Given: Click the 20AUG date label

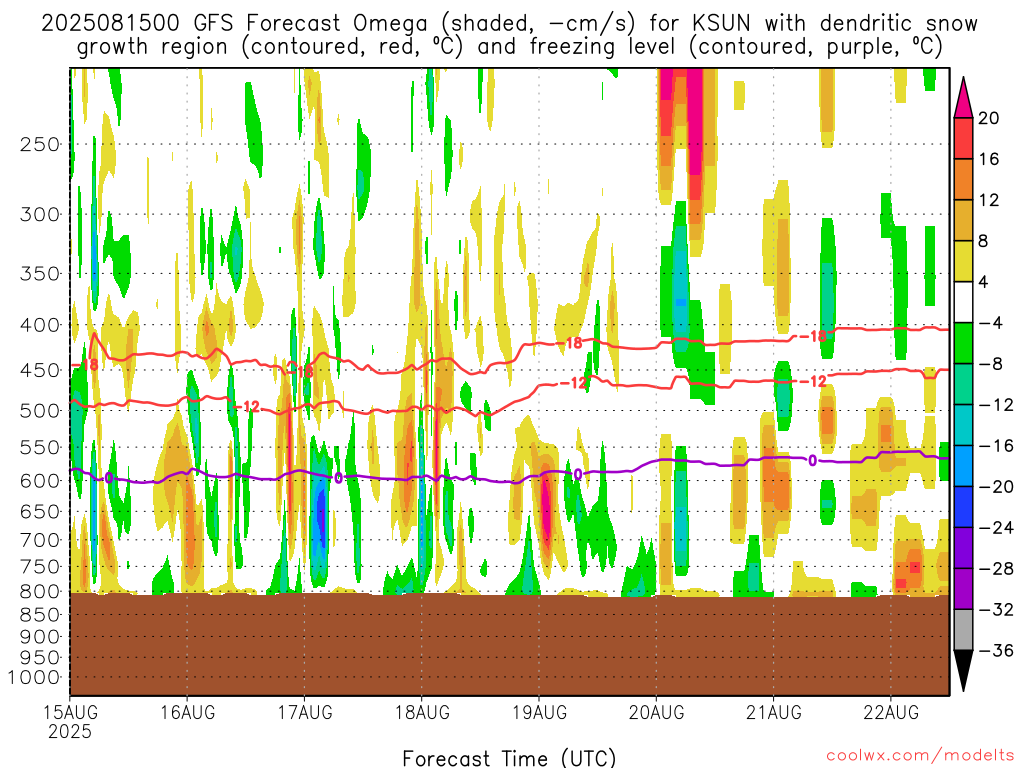Looking at the screenshot, I should (x=656, y=712).
